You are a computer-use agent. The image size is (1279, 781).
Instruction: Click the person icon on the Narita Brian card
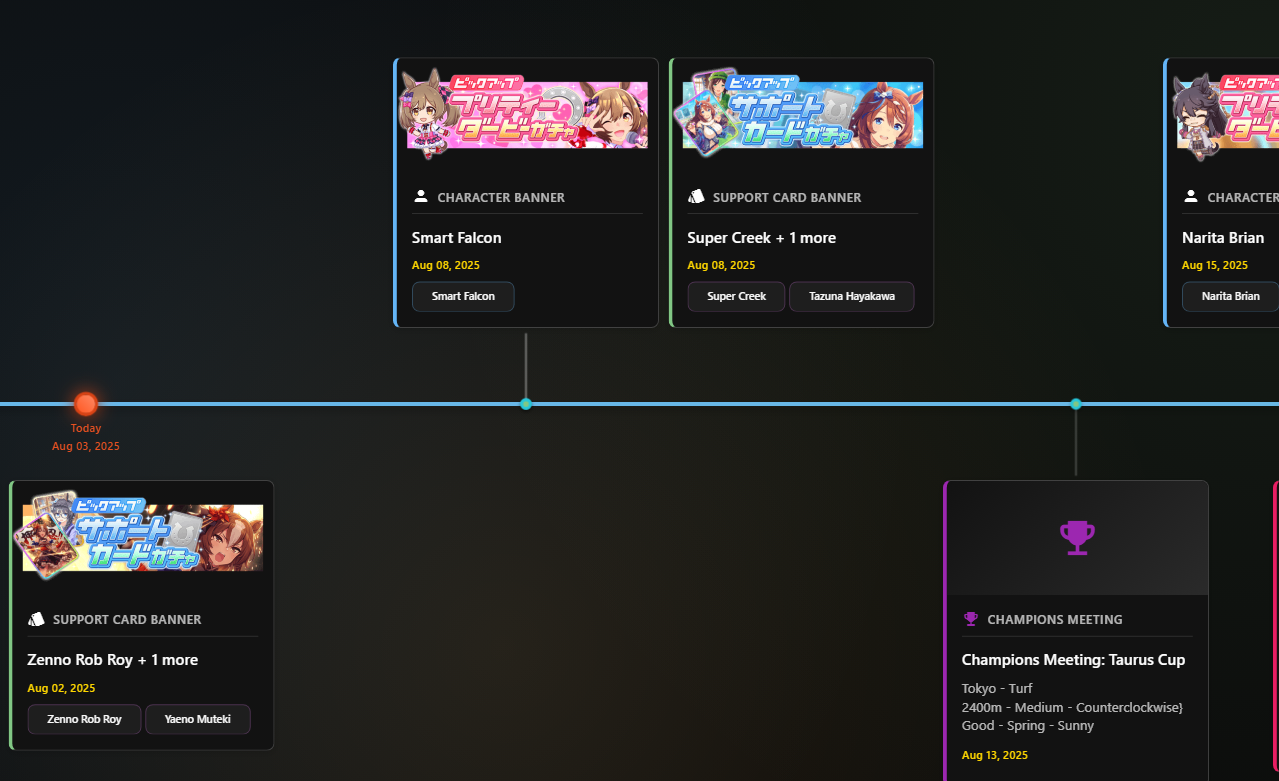tap(1191, 197)
